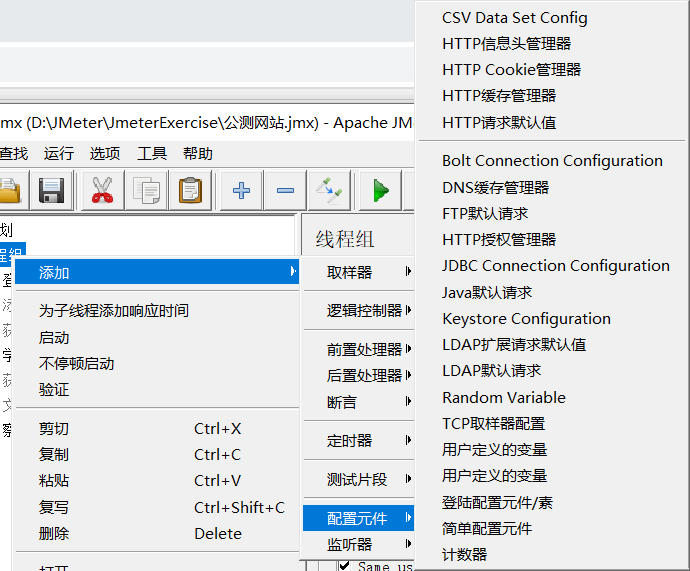This screenshot has width=690, height=571.
Task: Expand the 前置处理器 submenu
Action: [x=359, y=349]
